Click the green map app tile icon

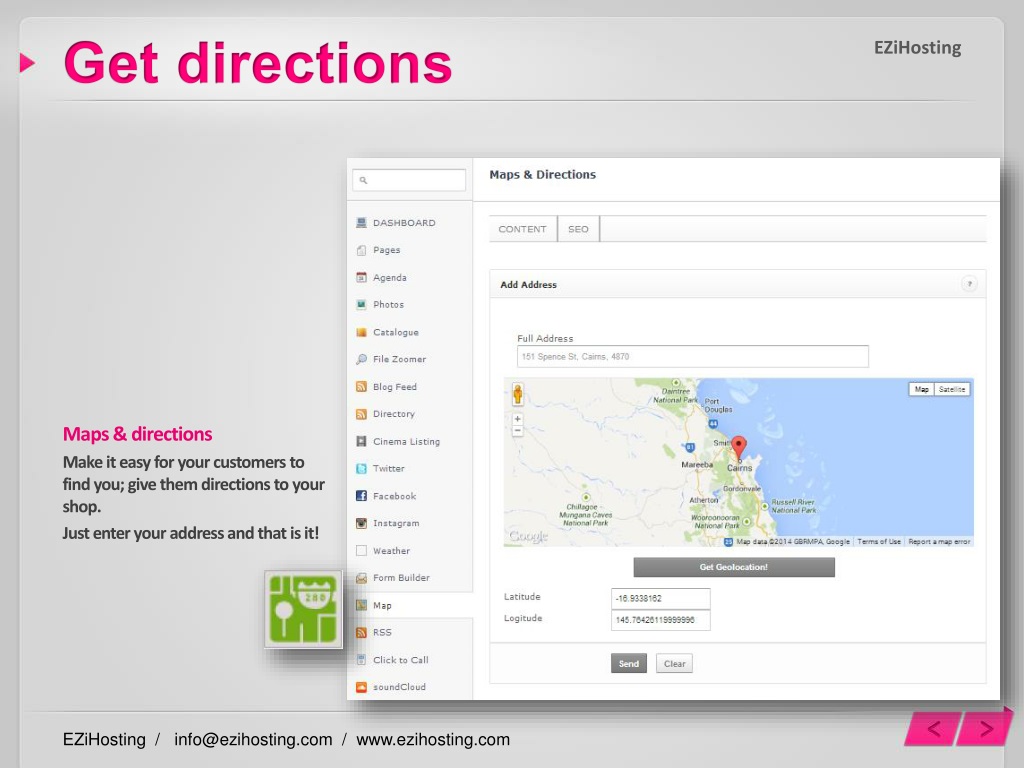pos(304,609)
